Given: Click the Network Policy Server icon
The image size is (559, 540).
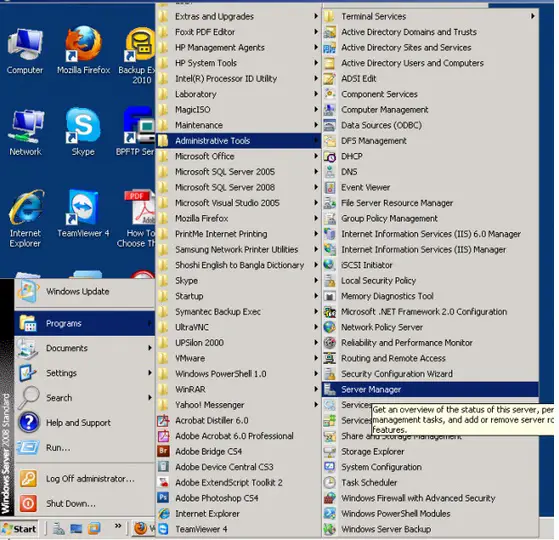Looking at the screenshot, I should click(330, 327).
